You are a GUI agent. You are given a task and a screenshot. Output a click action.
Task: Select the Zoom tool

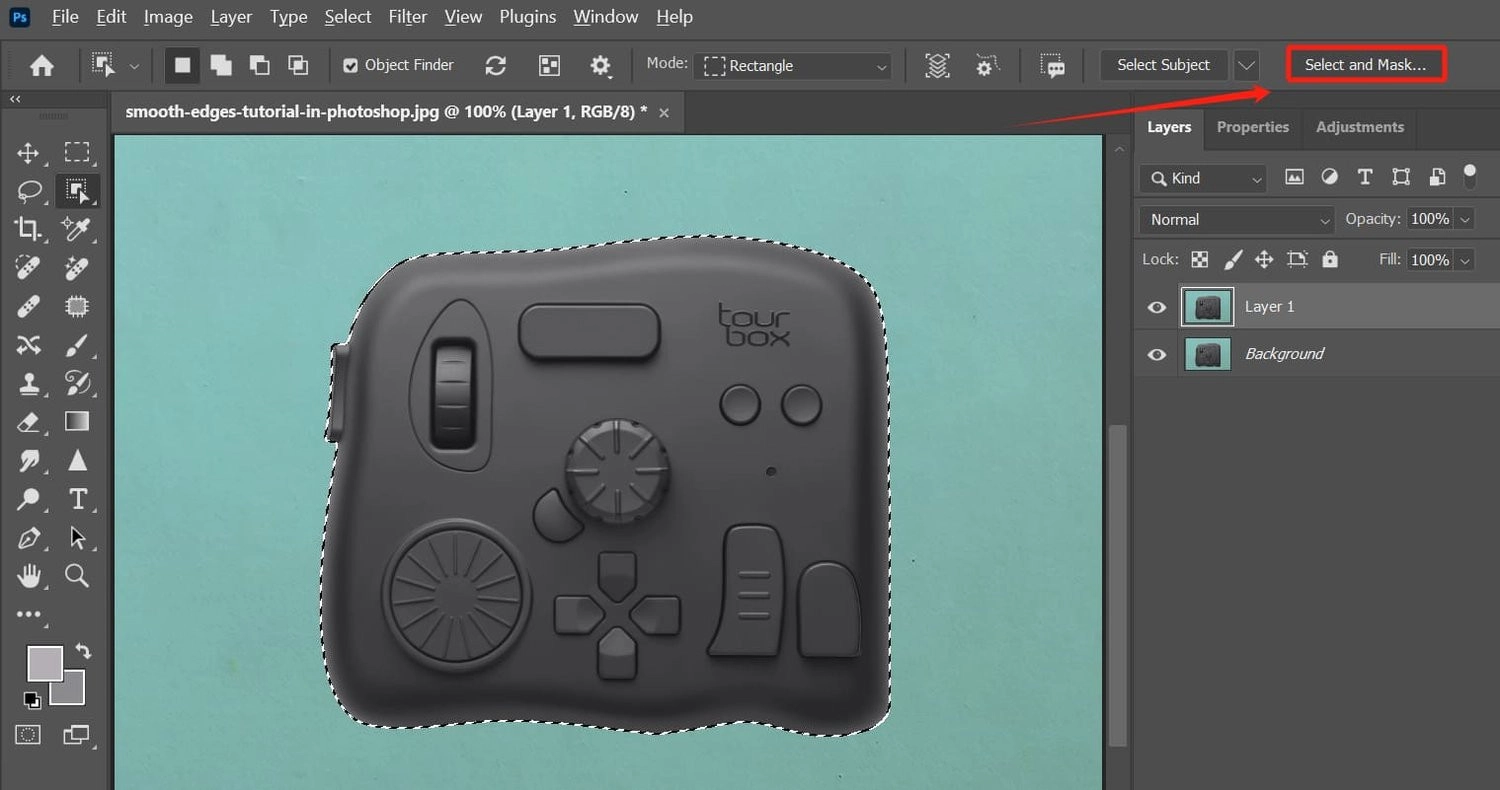[77, 576]
